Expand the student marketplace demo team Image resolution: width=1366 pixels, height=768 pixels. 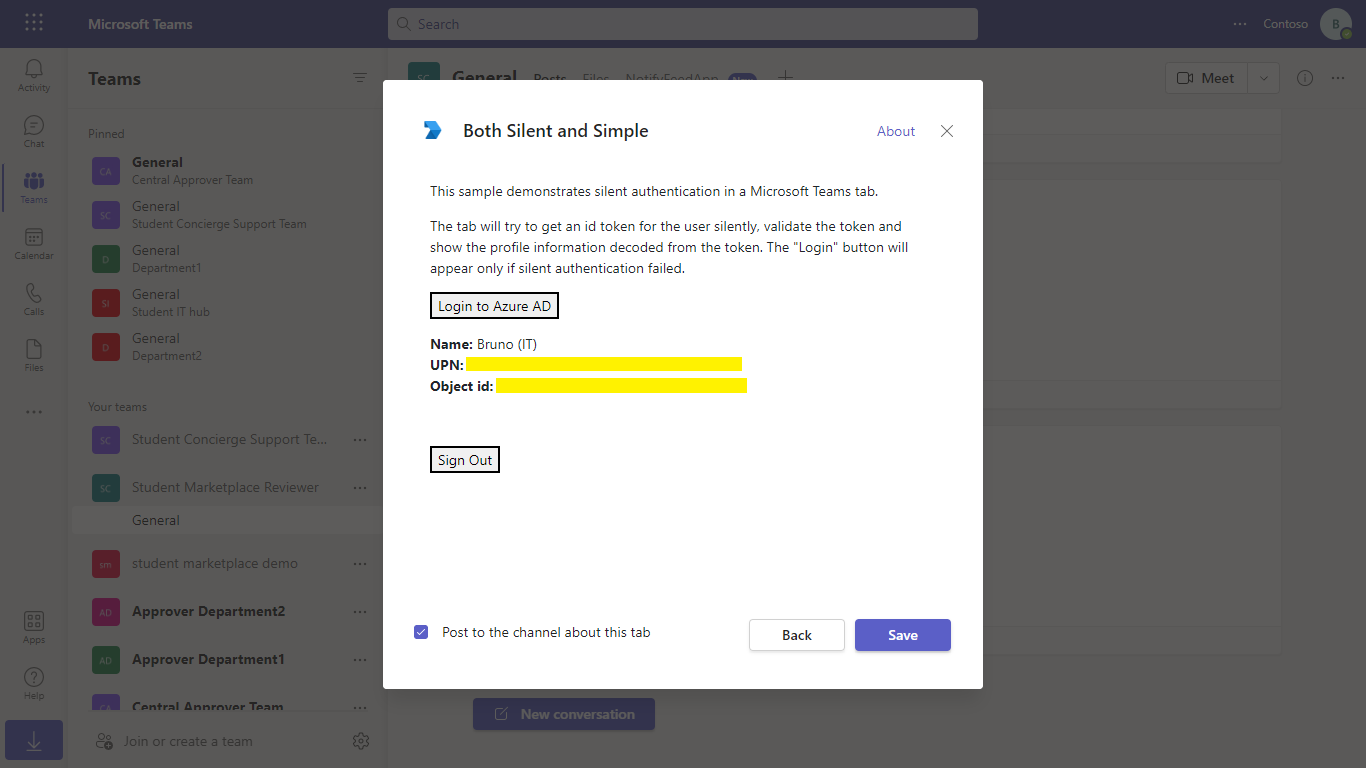click(x=215, y=563)
